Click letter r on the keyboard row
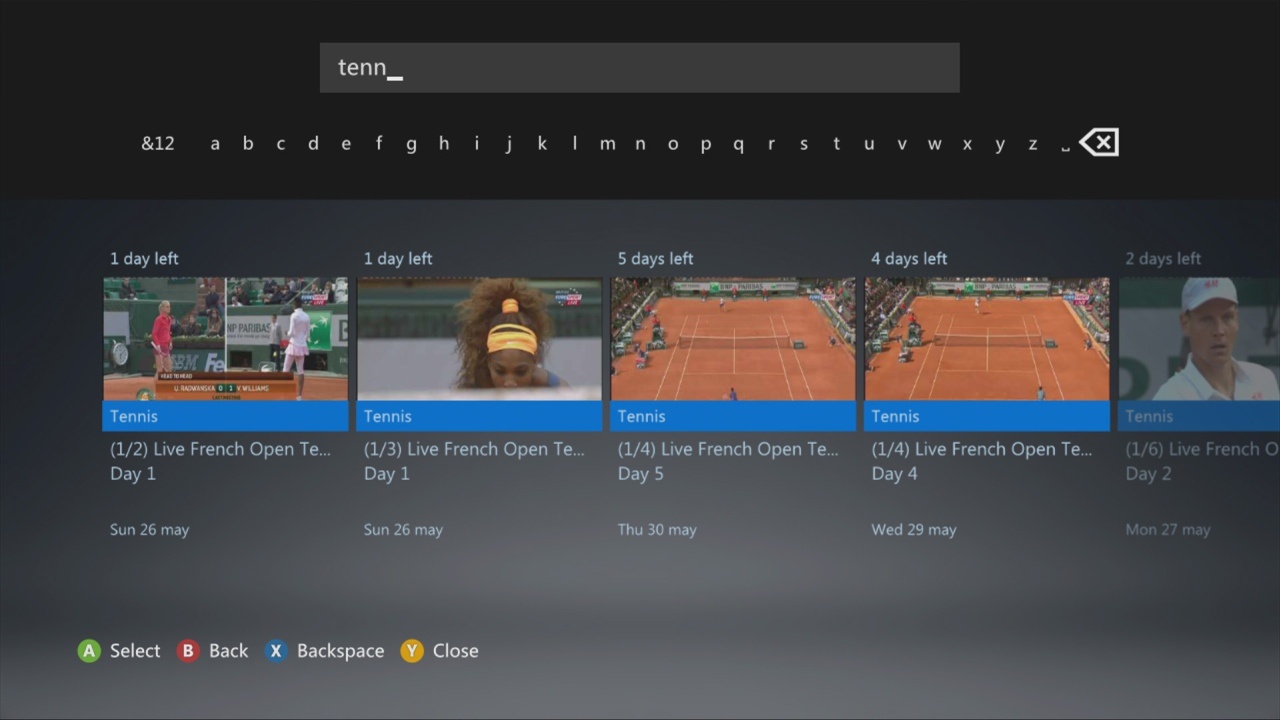The height and width of the screenshot is (720, 1280). tap(771, 144)
